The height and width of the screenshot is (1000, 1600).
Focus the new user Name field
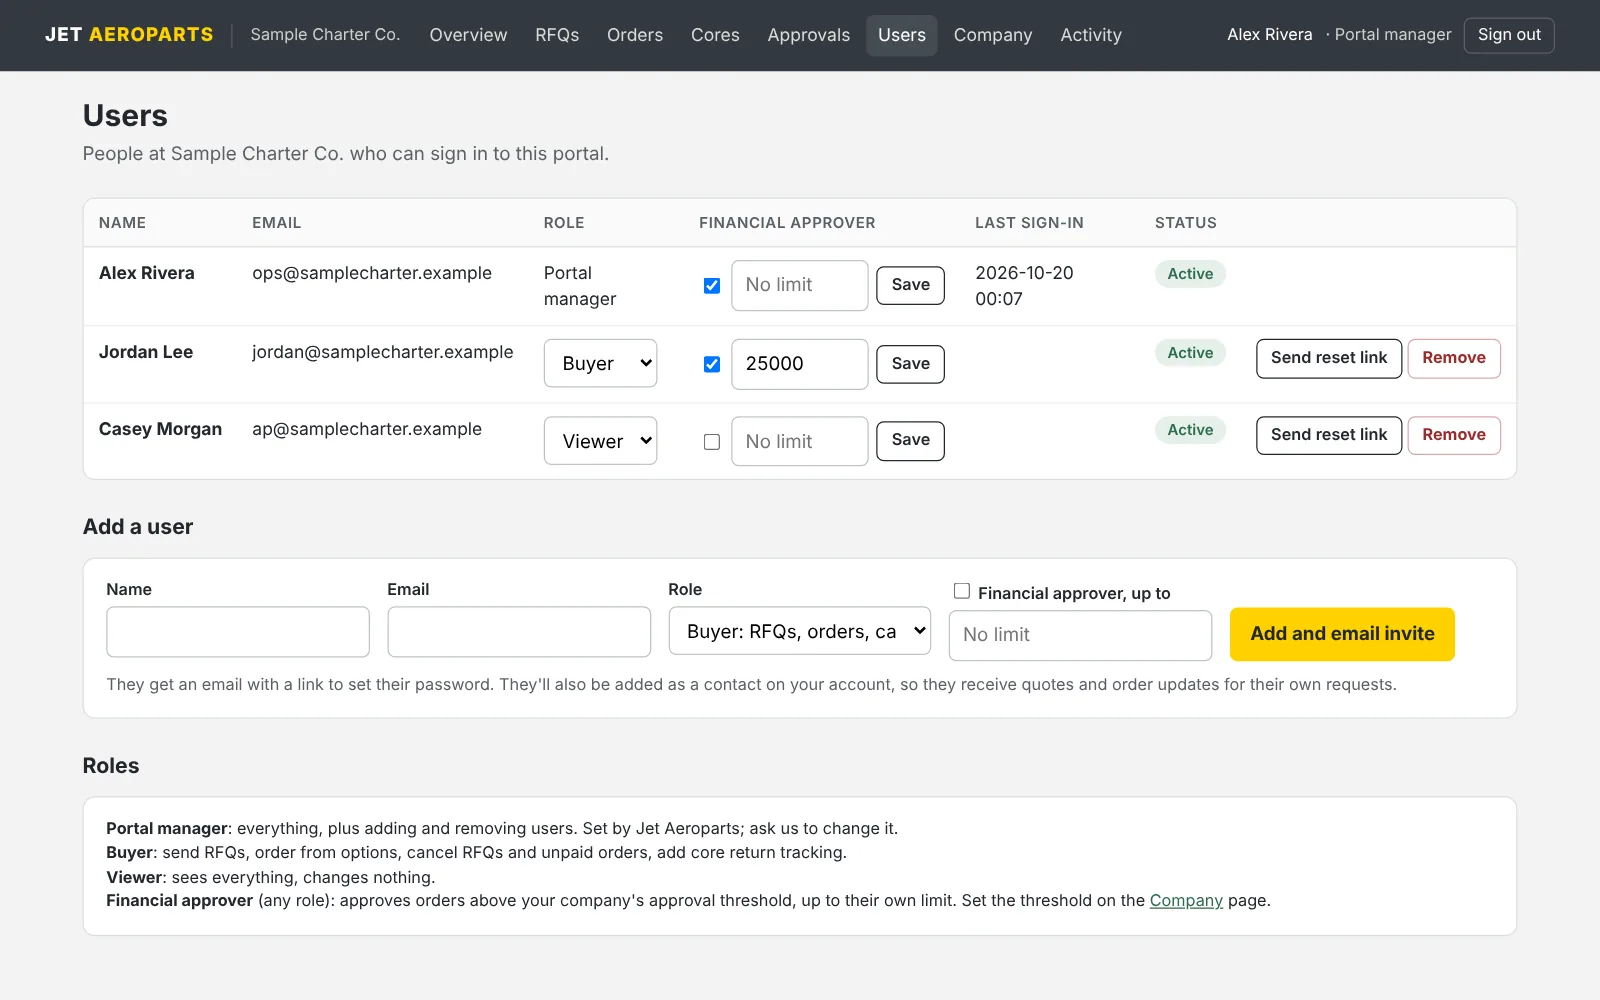tap(238, 632)
